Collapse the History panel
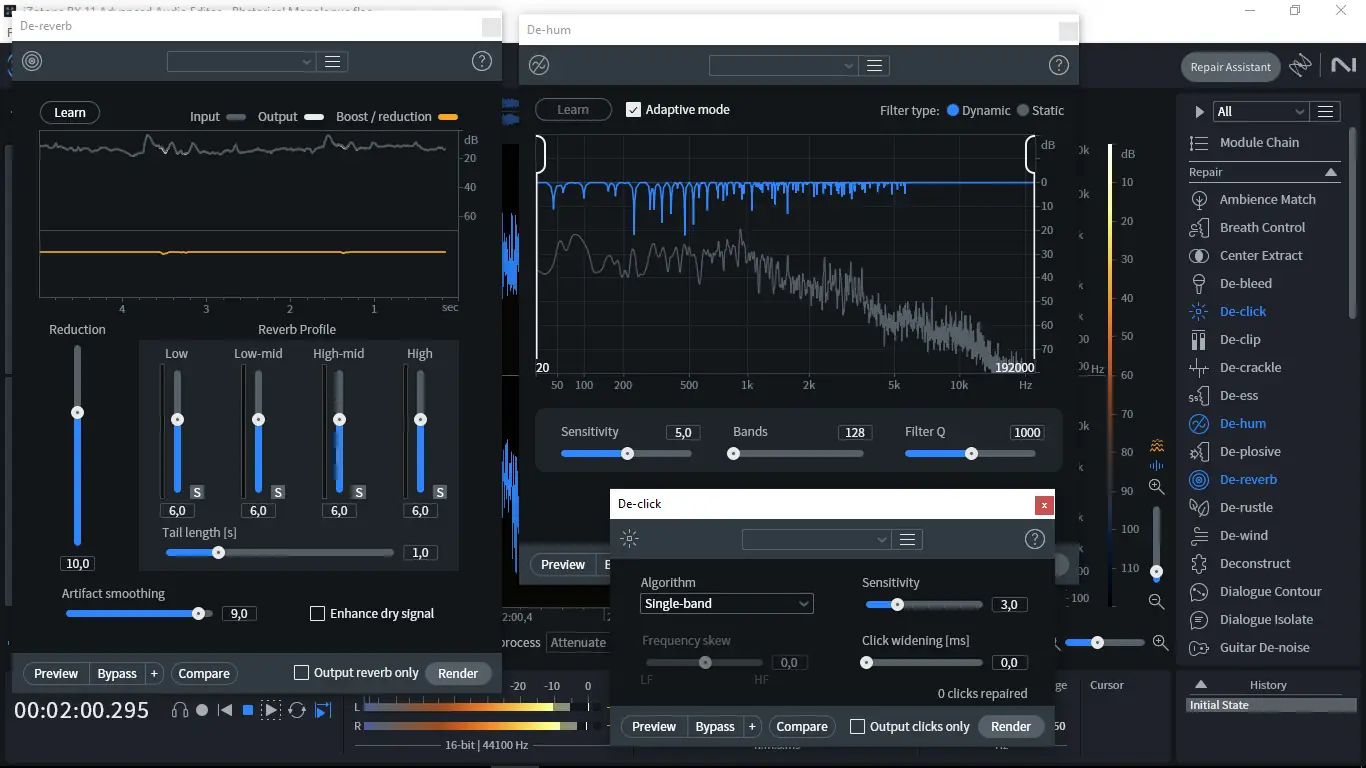The height and width of the screenshot is (768, 1366). [x=1201, y=685]
